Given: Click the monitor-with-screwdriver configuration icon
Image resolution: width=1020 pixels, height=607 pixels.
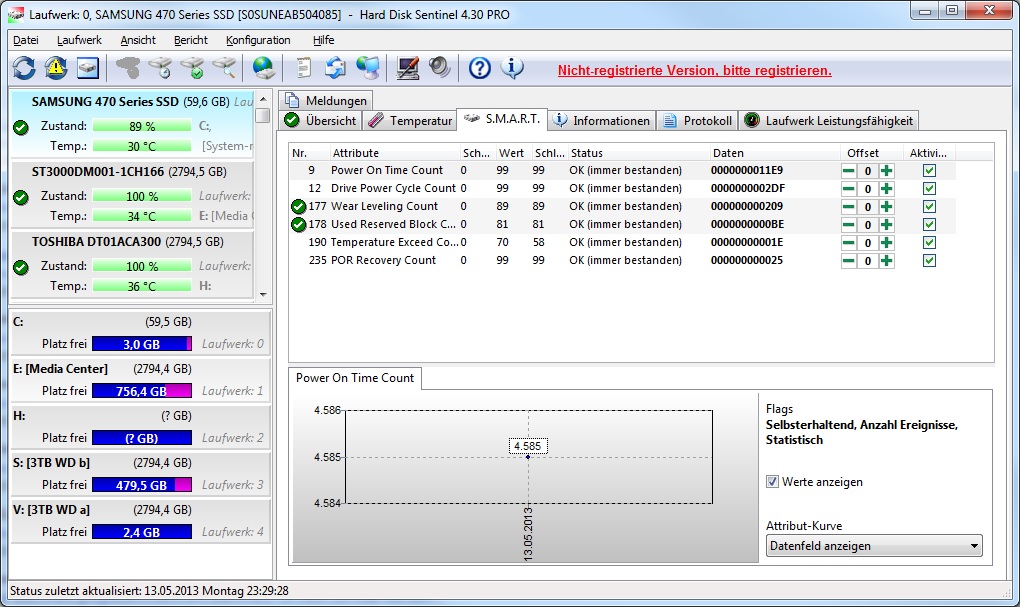Looking at the screenshot, I should pos(408,68).
